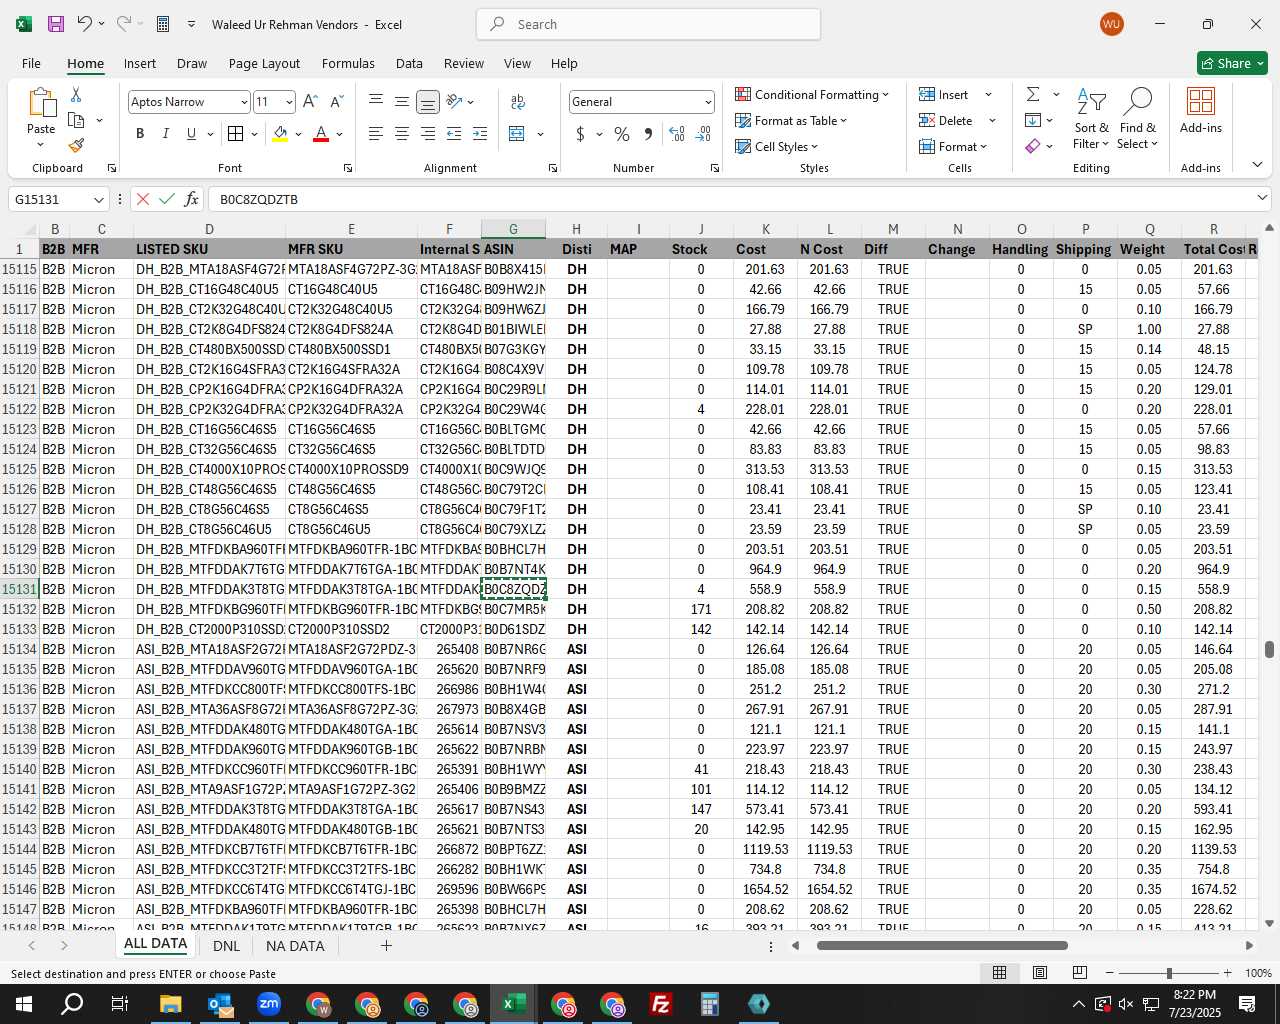The height and width of the screenshot is (1024, 1280).
Task: Click the Wrap Text icon
Action: [x=518, y=102]
